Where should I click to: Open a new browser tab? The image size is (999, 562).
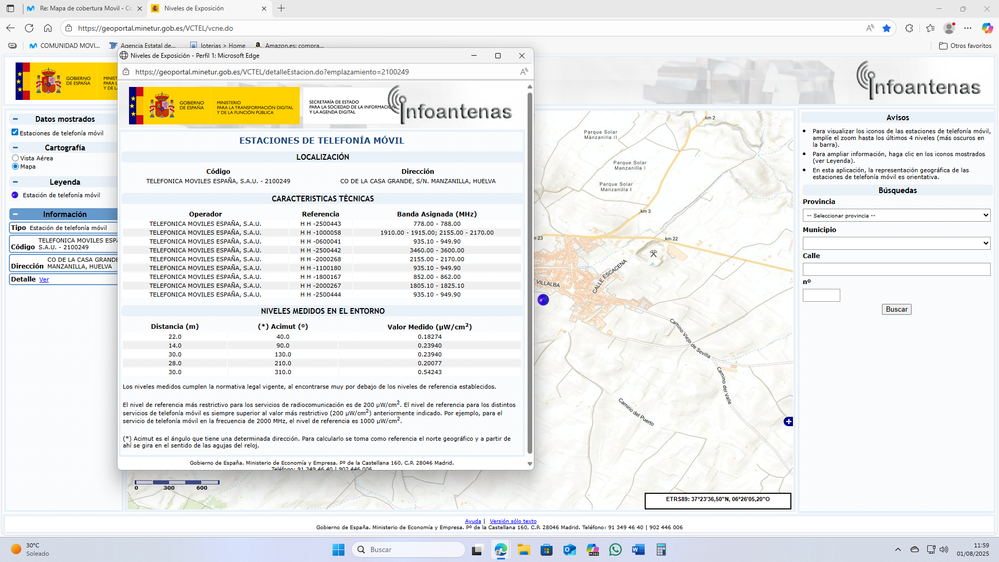281,8
